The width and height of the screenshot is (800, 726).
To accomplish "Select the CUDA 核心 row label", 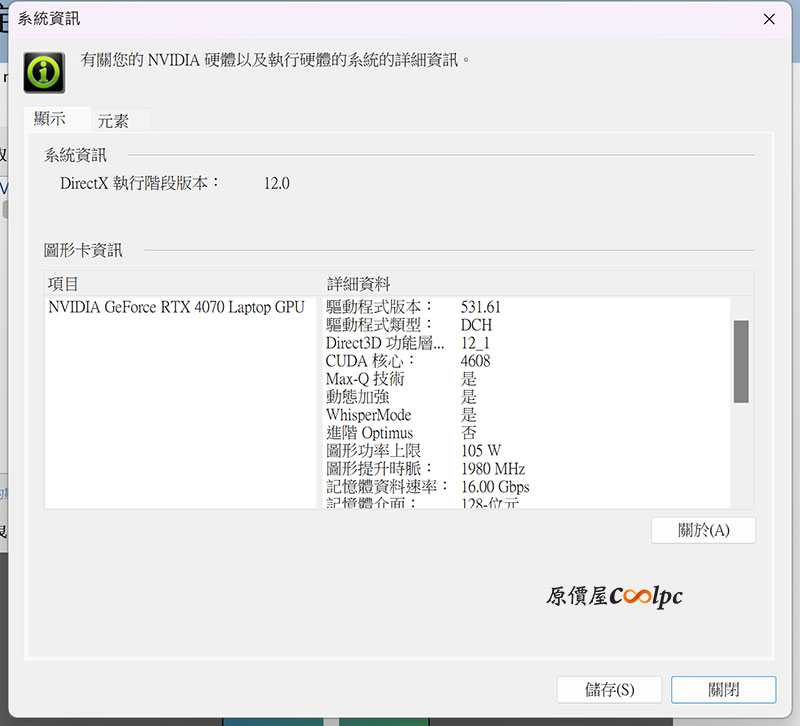I will tap(370, 361).
